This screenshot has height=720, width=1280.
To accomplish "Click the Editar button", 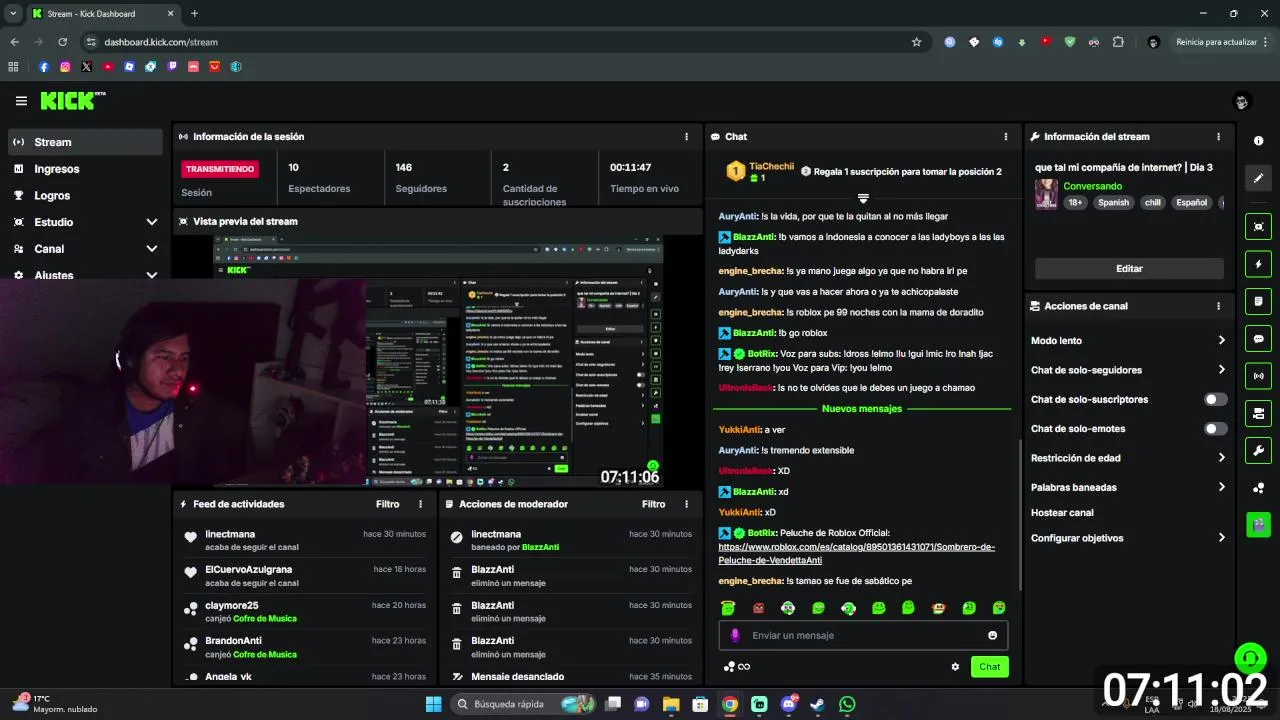I will pyautogui.click(x=1129, y=269).
